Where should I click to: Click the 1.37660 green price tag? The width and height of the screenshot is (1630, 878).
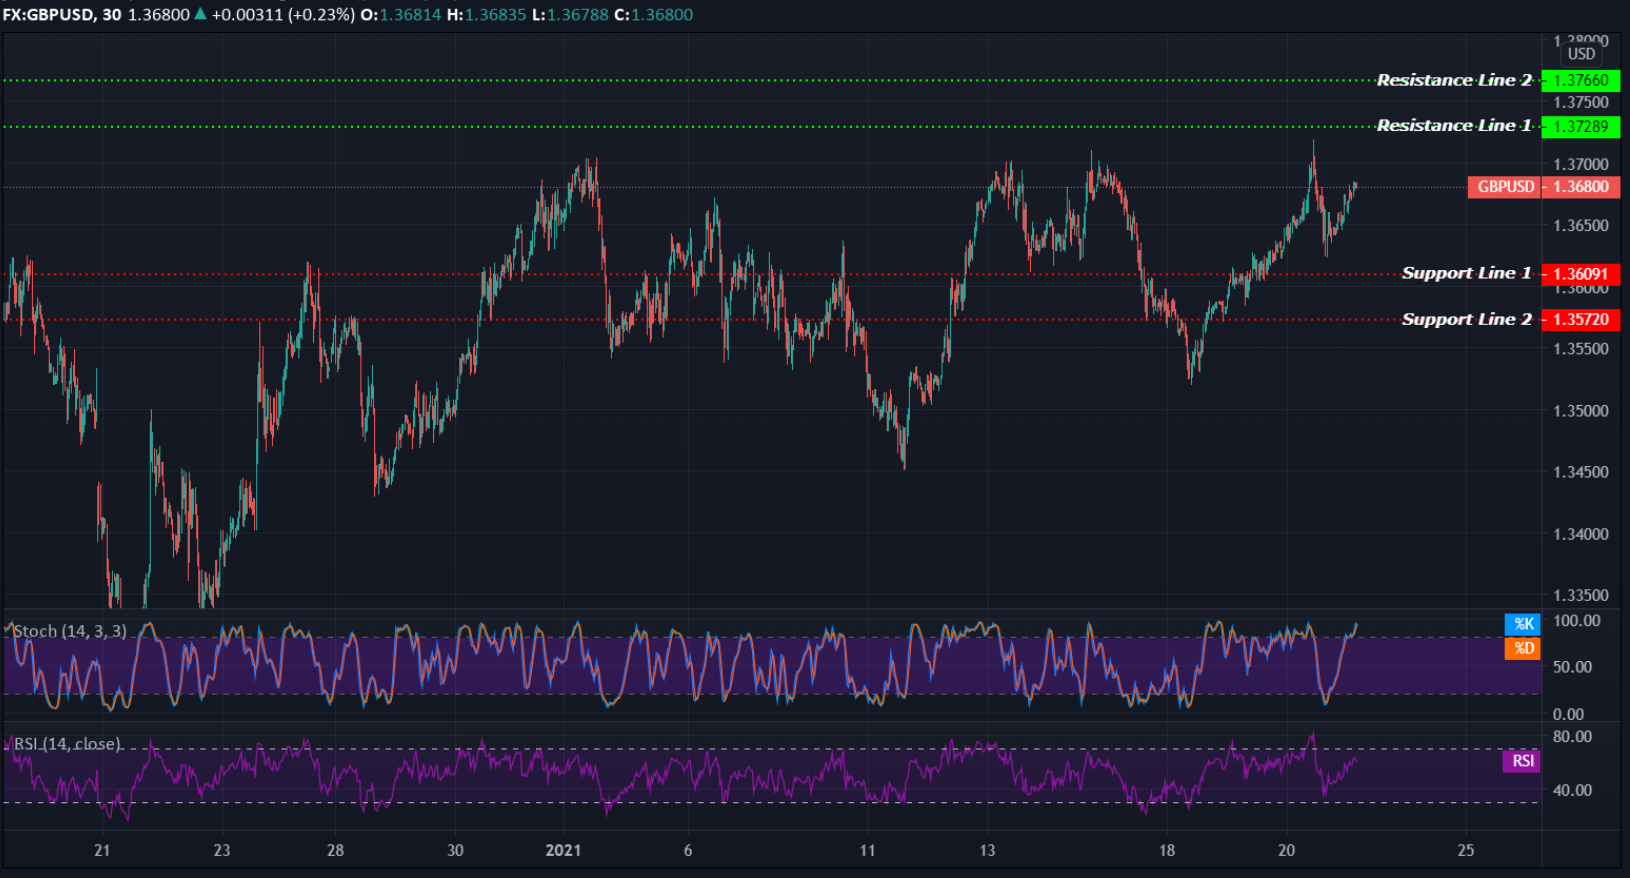coord(1581,80)
